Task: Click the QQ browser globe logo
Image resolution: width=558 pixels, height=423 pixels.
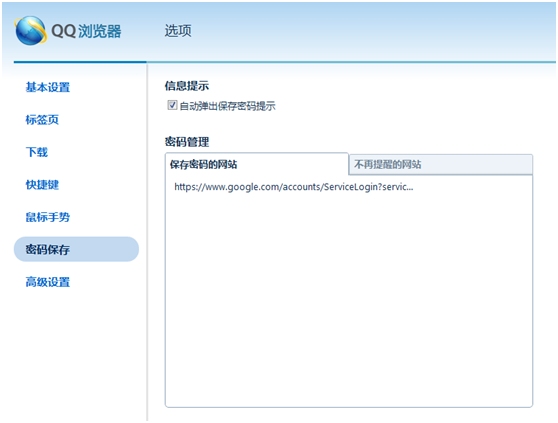Action: pos(31,31)
